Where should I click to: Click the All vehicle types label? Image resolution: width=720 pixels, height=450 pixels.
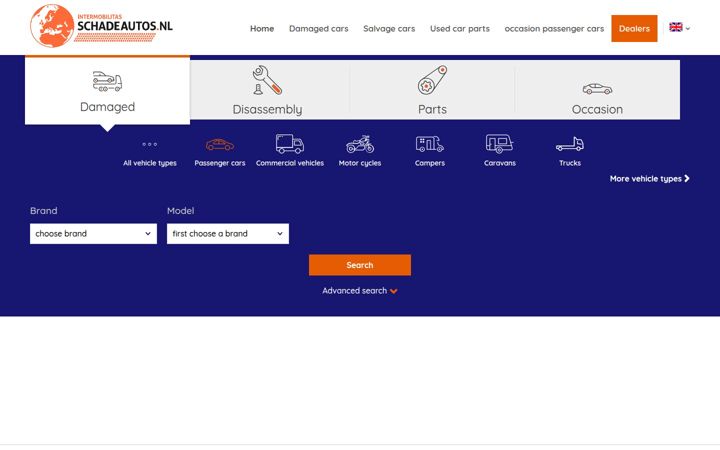[150, 163]
